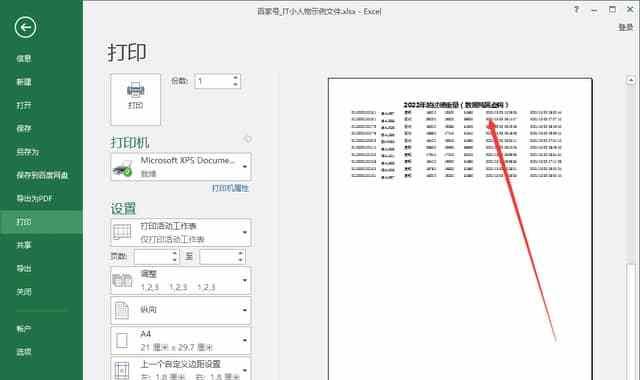This screenshot has height=380, width=640.
Task: Open the 上一个自定义边距设置 margins dropdown
Action: click(181, 369)
